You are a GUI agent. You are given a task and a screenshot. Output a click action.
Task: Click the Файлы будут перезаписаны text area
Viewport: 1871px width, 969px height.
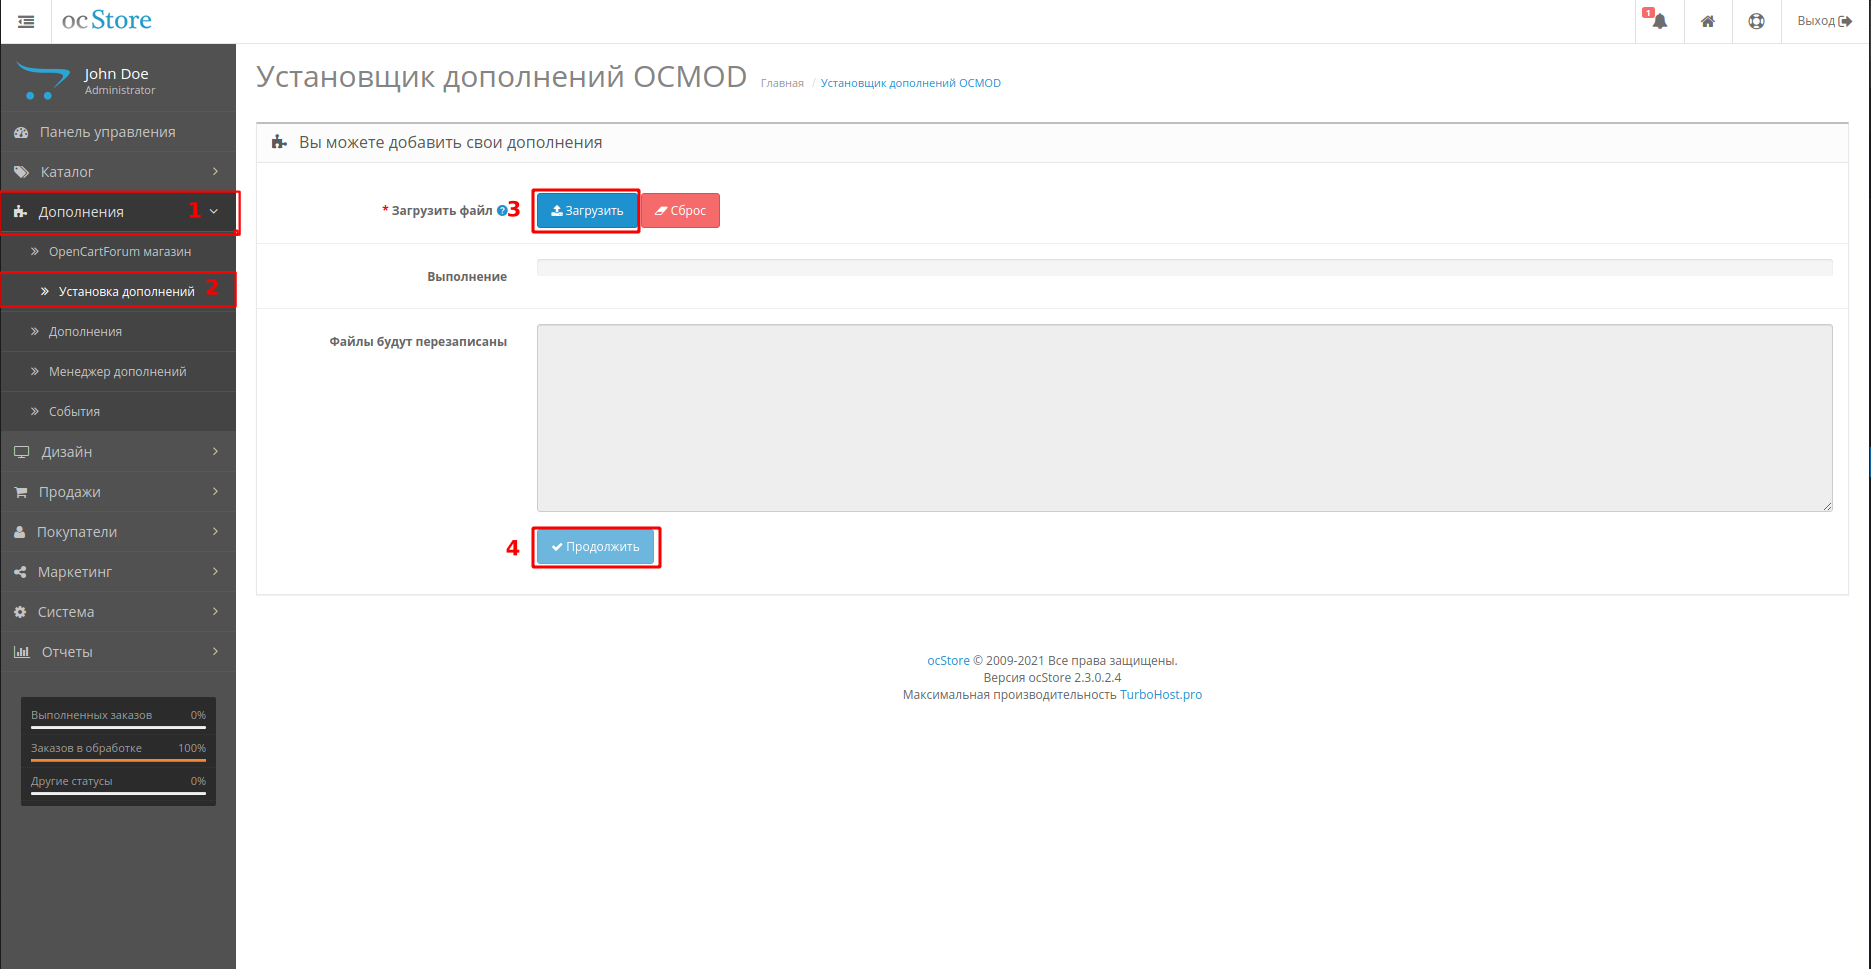click(x=1184, y=418)
